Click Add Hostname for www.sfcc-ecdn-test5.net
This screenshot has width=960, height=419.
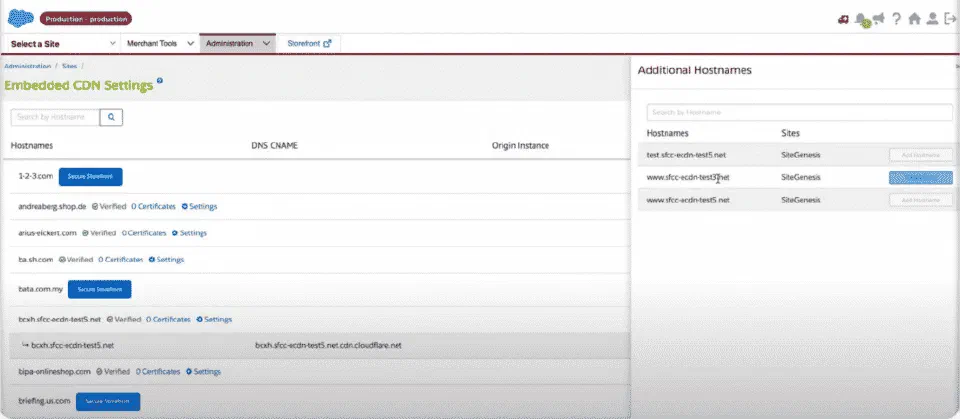tap(921, 200)
